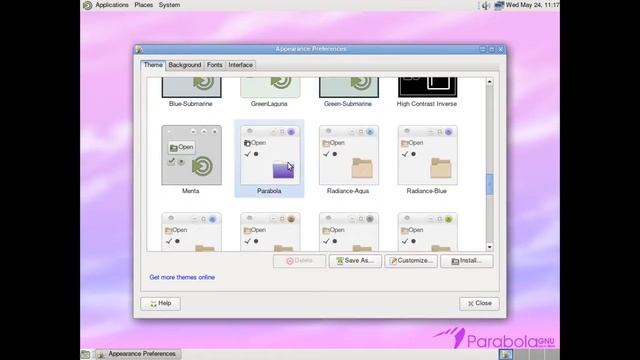Choose the Green-Submarine theme thumbnail

pyautogui.click(x=349, y=87)
